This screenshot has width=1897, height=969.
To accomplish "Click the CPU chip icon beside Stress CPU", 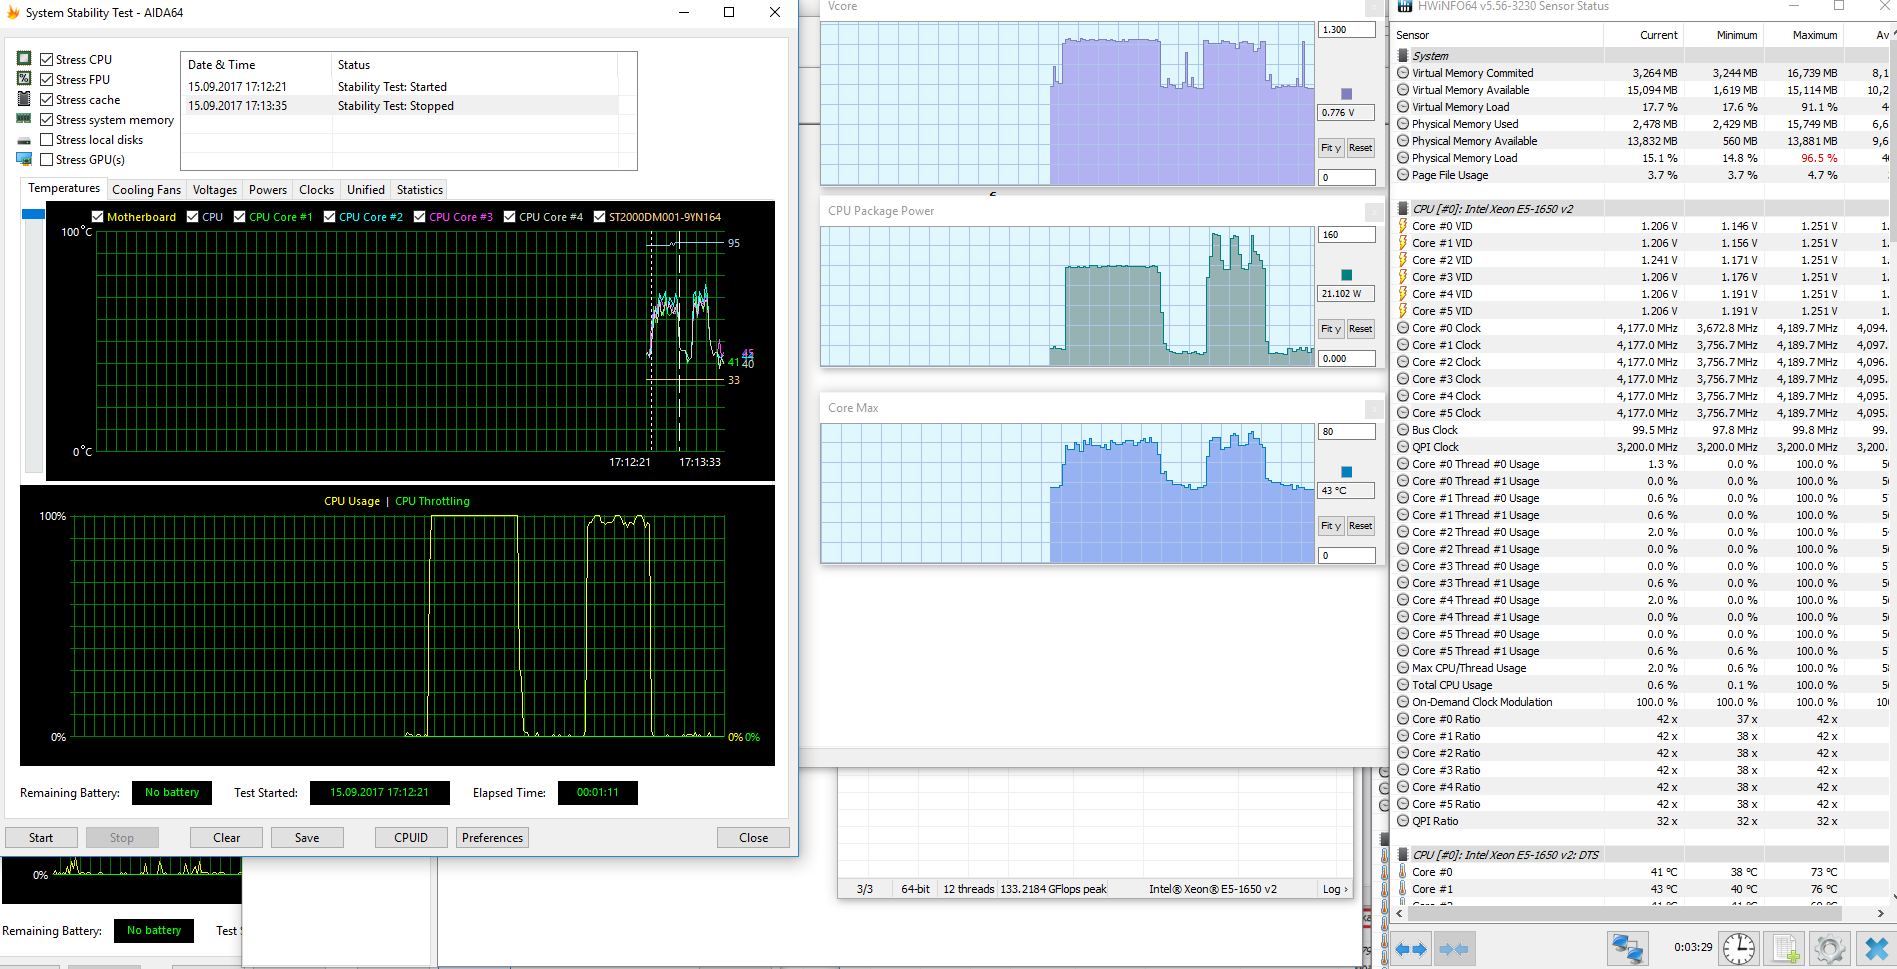I will [x=24, y=59].
